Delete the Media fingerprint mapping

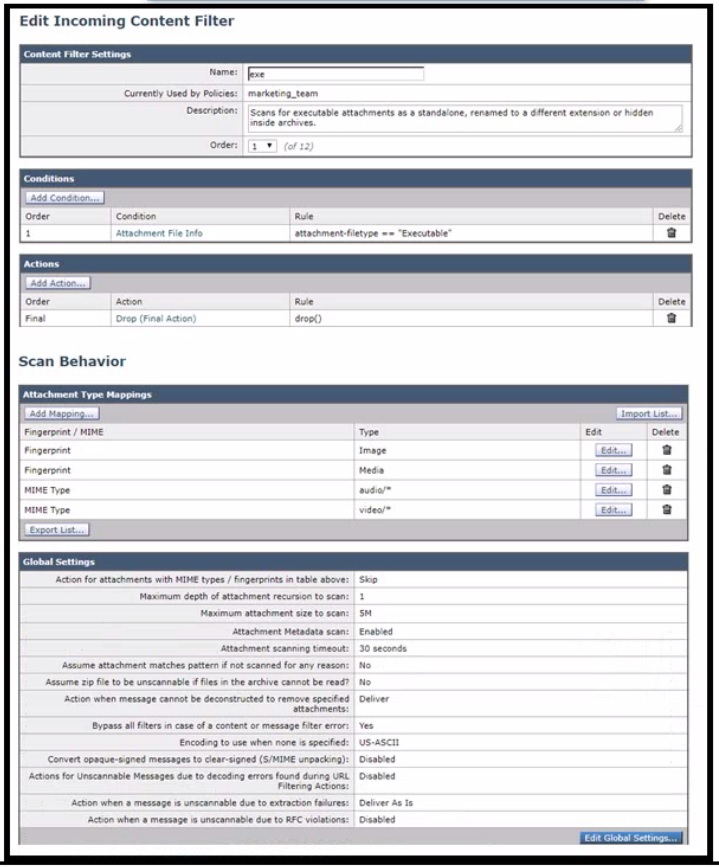pos(667,470)
